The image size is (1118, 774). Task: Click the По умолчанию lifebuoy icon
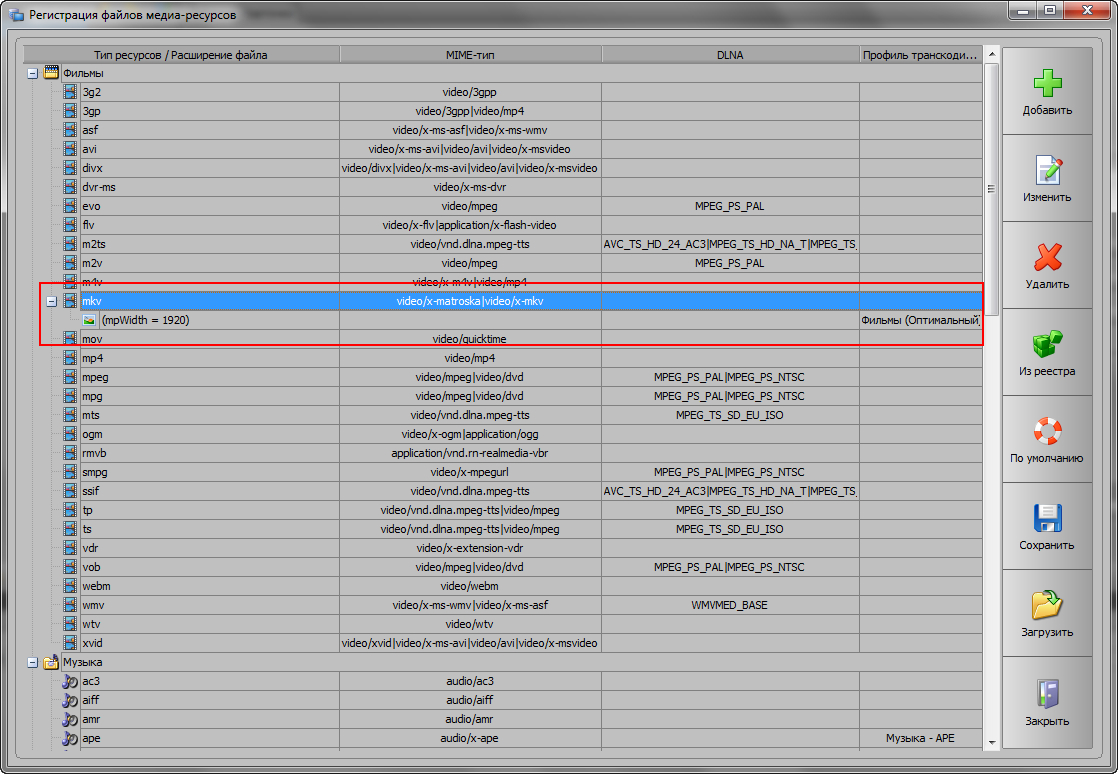(x=1047, y=431)
